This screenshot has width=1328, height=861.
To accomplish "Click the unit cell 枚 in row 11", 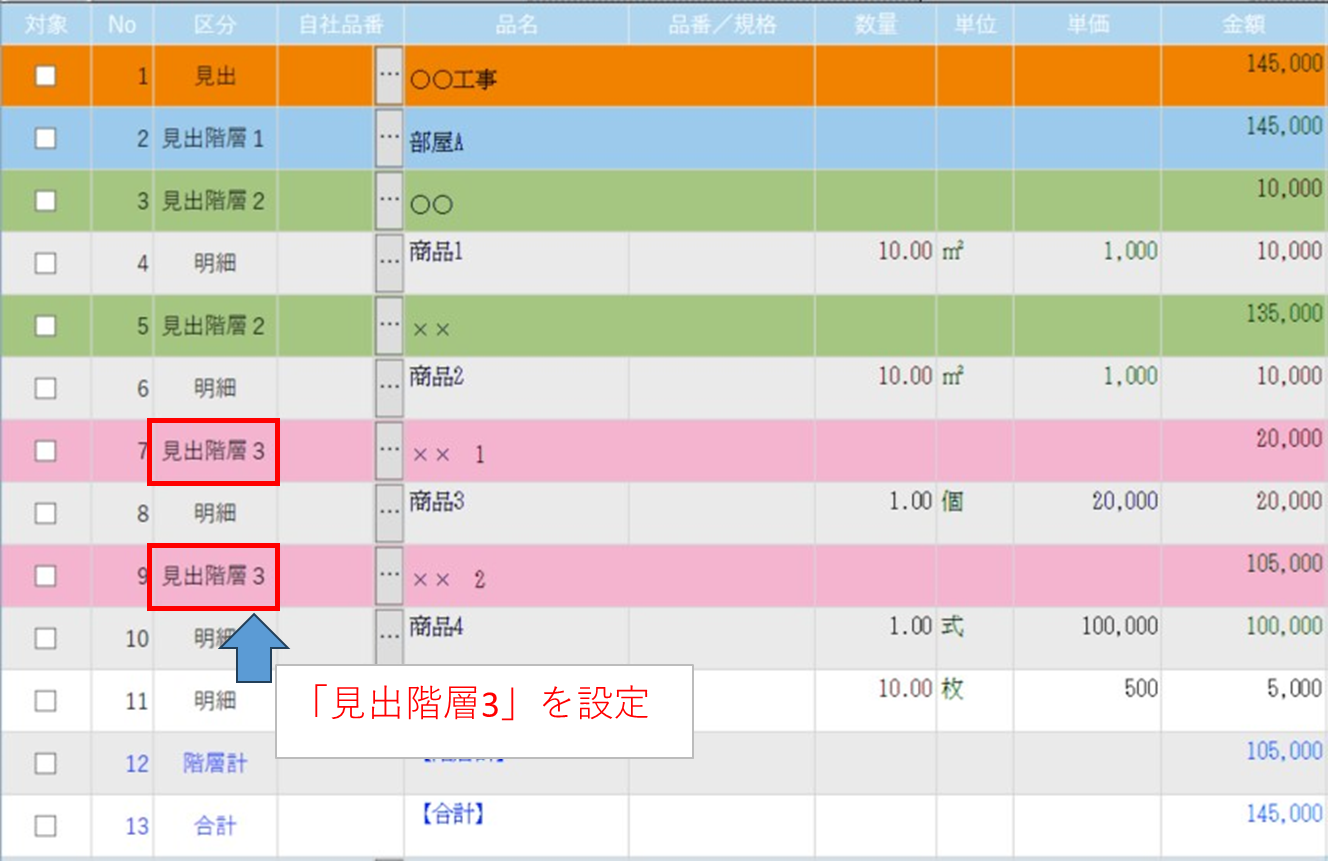I will coord(975,701).
